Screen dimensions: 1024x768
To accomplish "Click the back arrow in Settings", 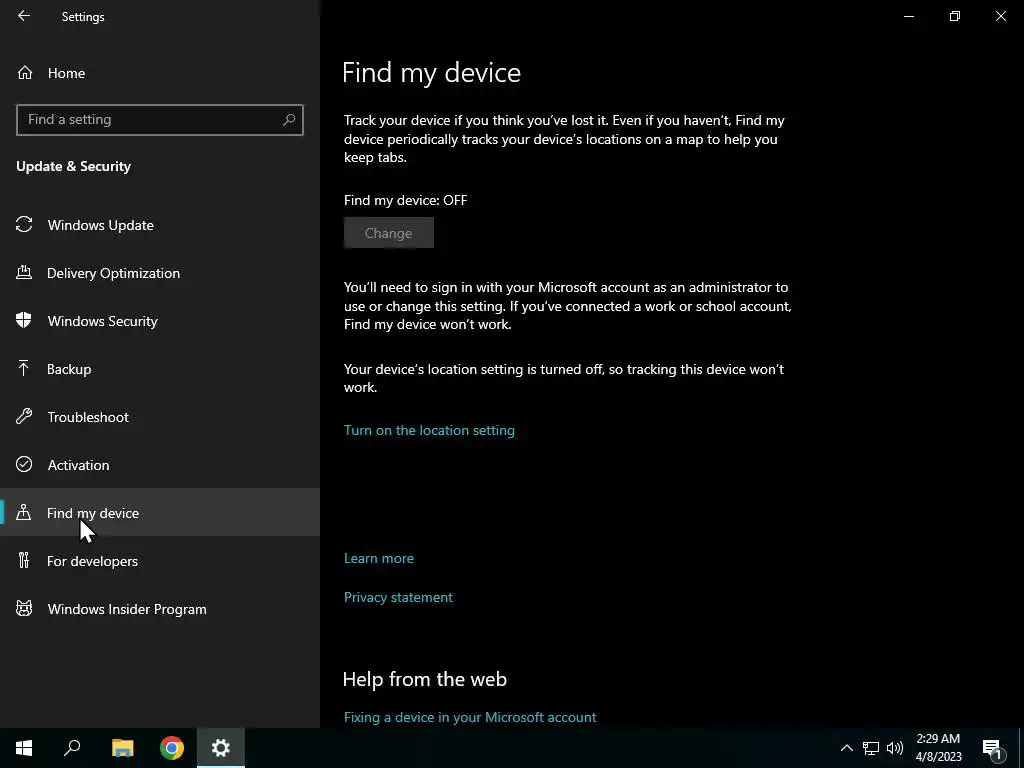I will coord(24,16).
